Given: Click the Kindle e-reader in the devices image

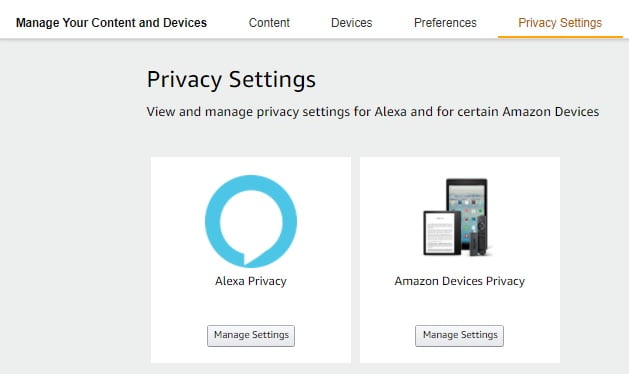Looking at the screenshot, I should [442, 233].
